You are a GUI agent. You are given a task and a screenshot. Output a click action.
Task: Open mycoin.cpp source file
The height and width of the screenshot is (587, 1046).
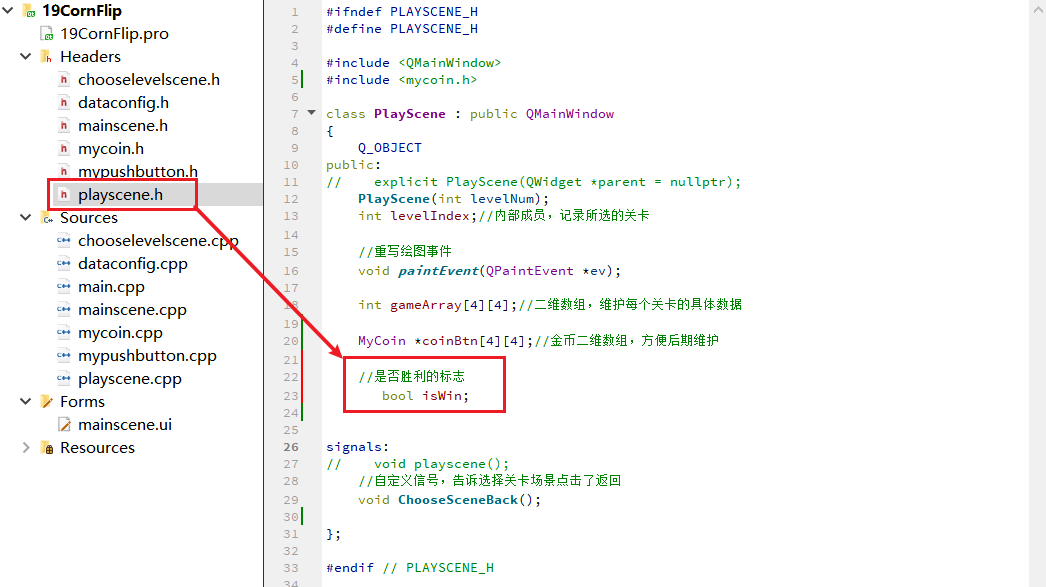pos(120,333)
